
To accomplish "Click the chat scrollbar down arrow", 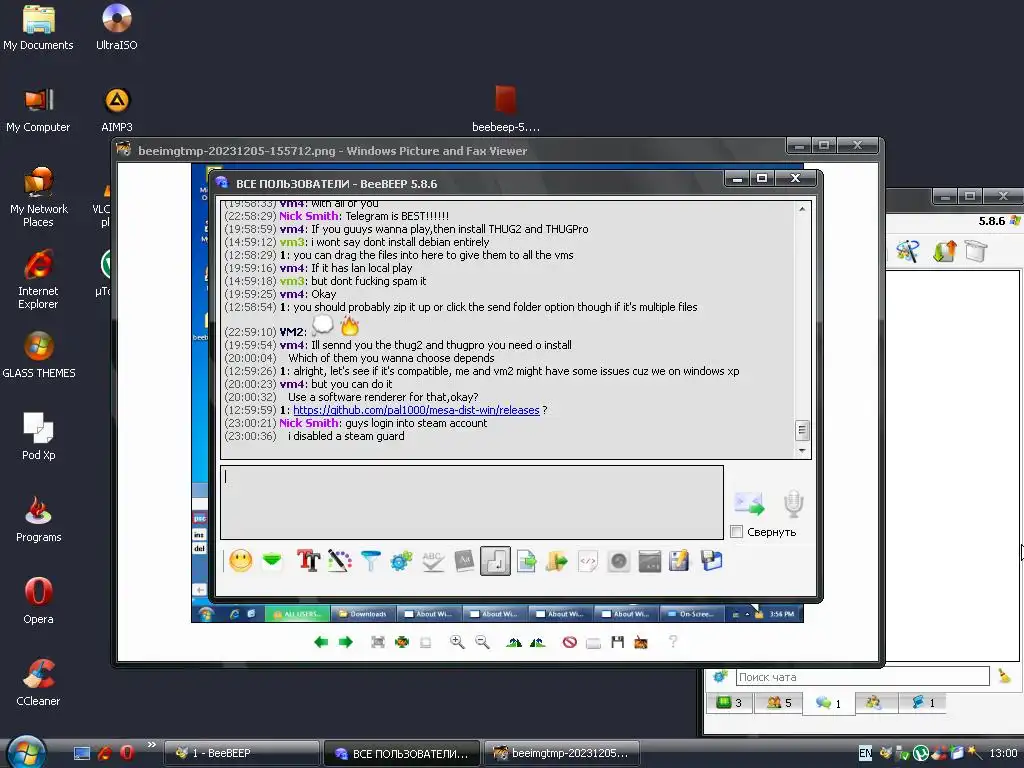I will (802, 451).
